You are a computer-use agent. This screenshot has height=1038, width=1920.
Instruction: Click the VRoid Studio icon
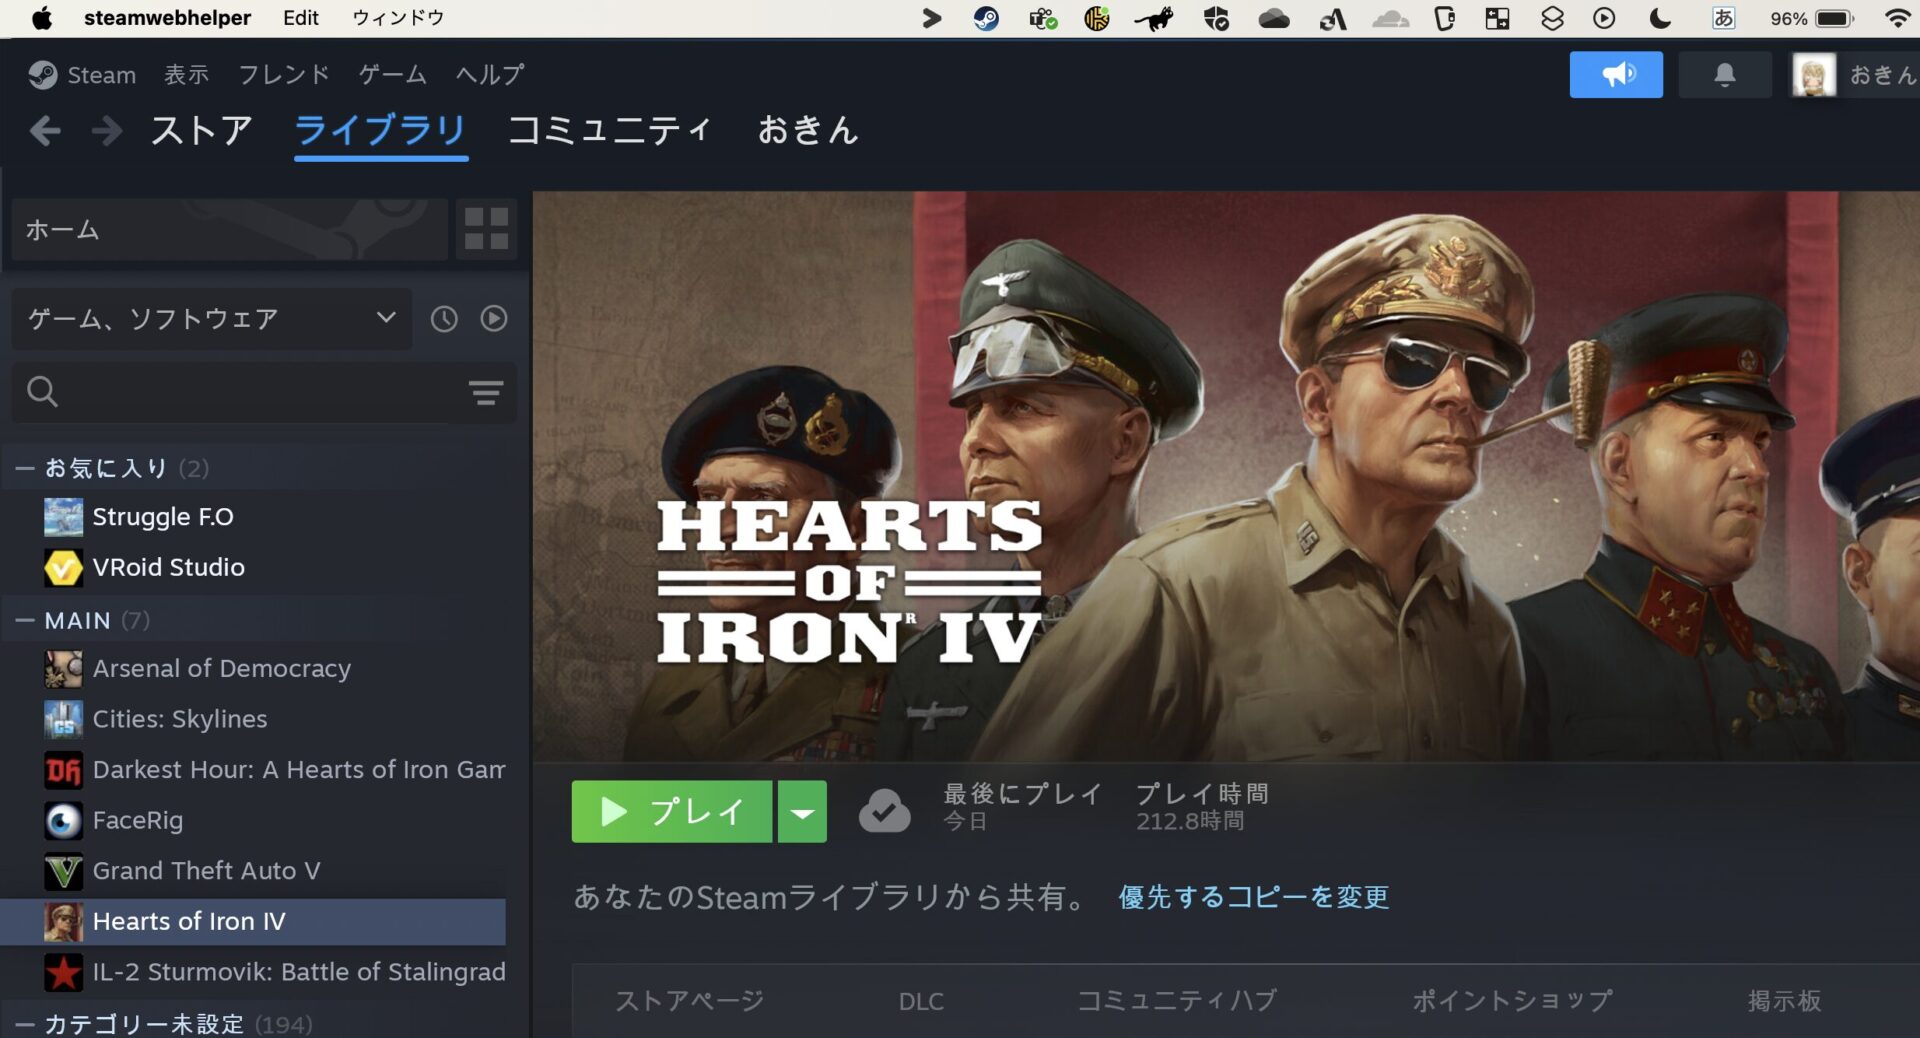pos(63,567)
